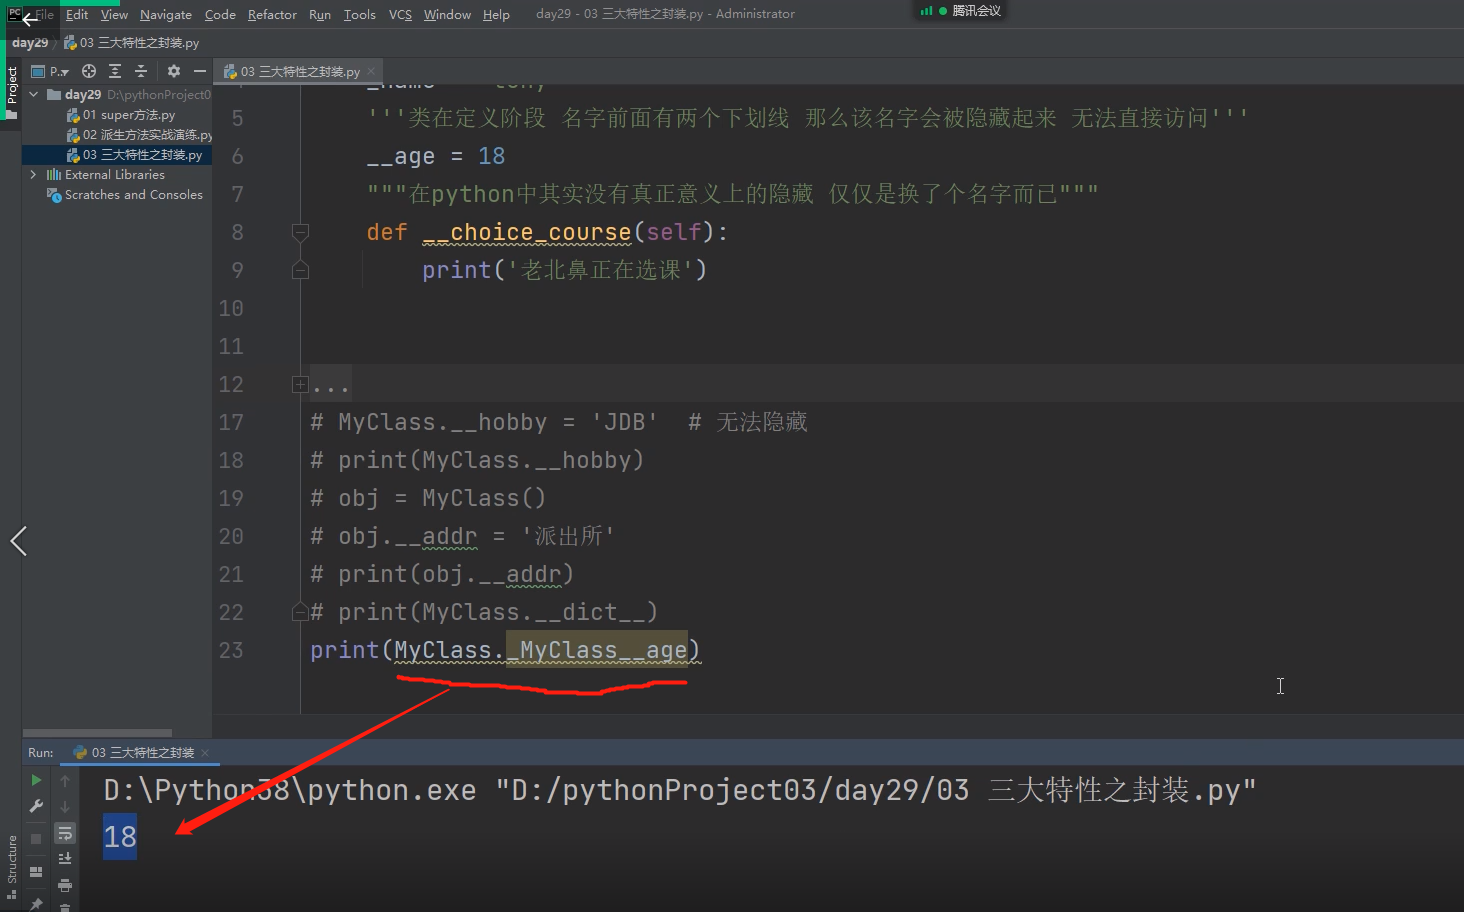
Task: Click the output value 18 in Run console
Action: [120, 837]
